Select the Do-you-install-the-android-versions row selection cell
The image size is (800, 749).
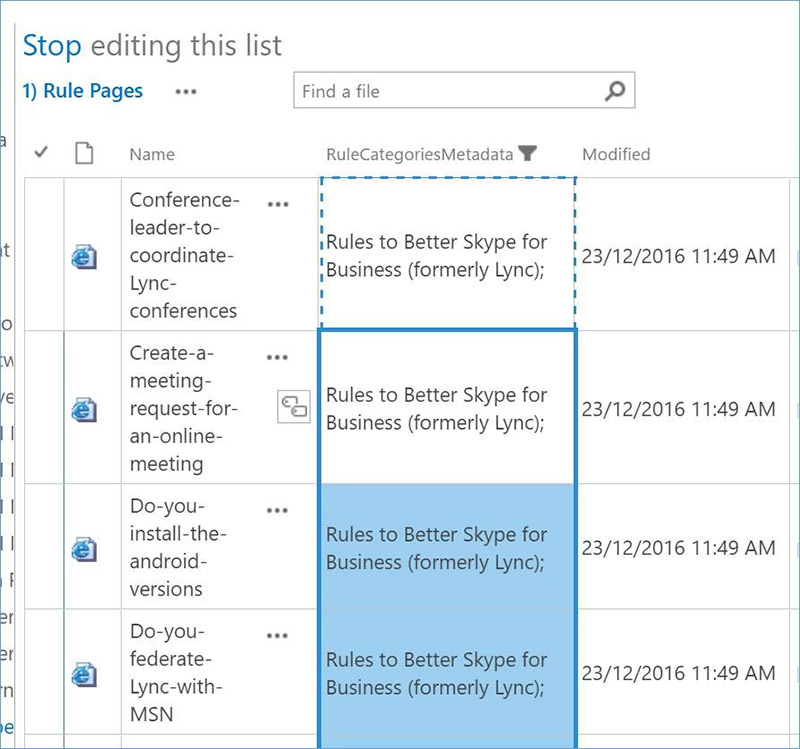(x=43, y=547)
